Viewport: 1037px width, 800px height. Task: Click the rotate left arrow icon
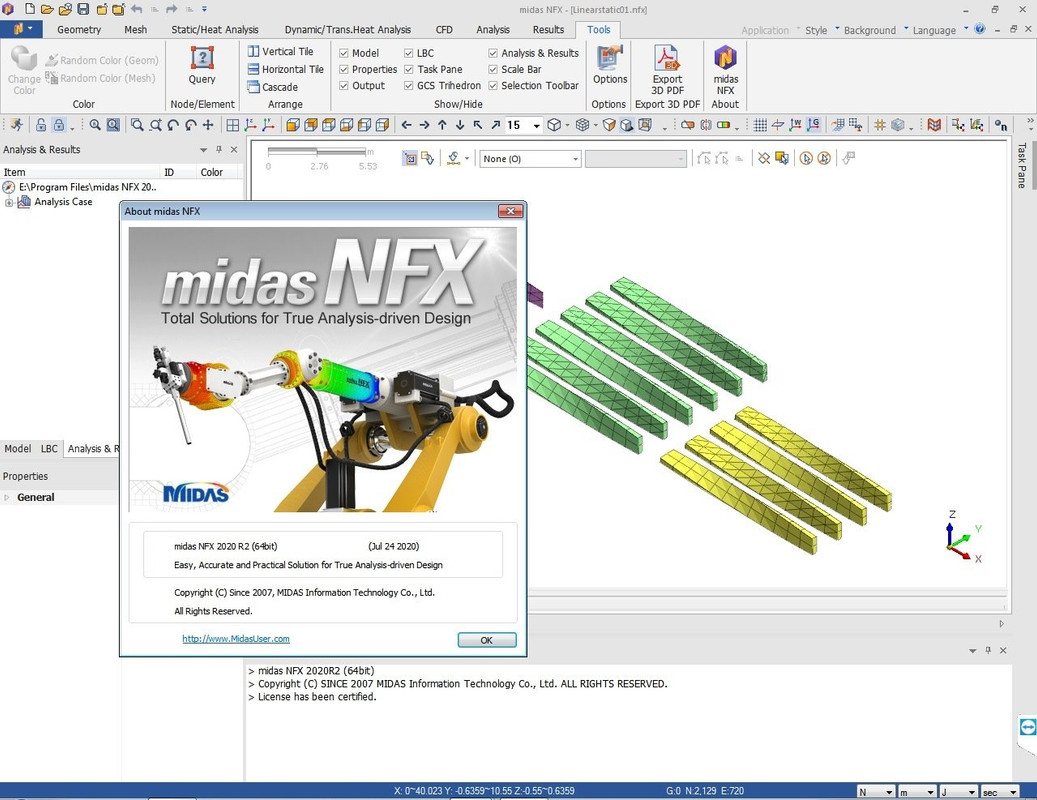tap(407, 125)
